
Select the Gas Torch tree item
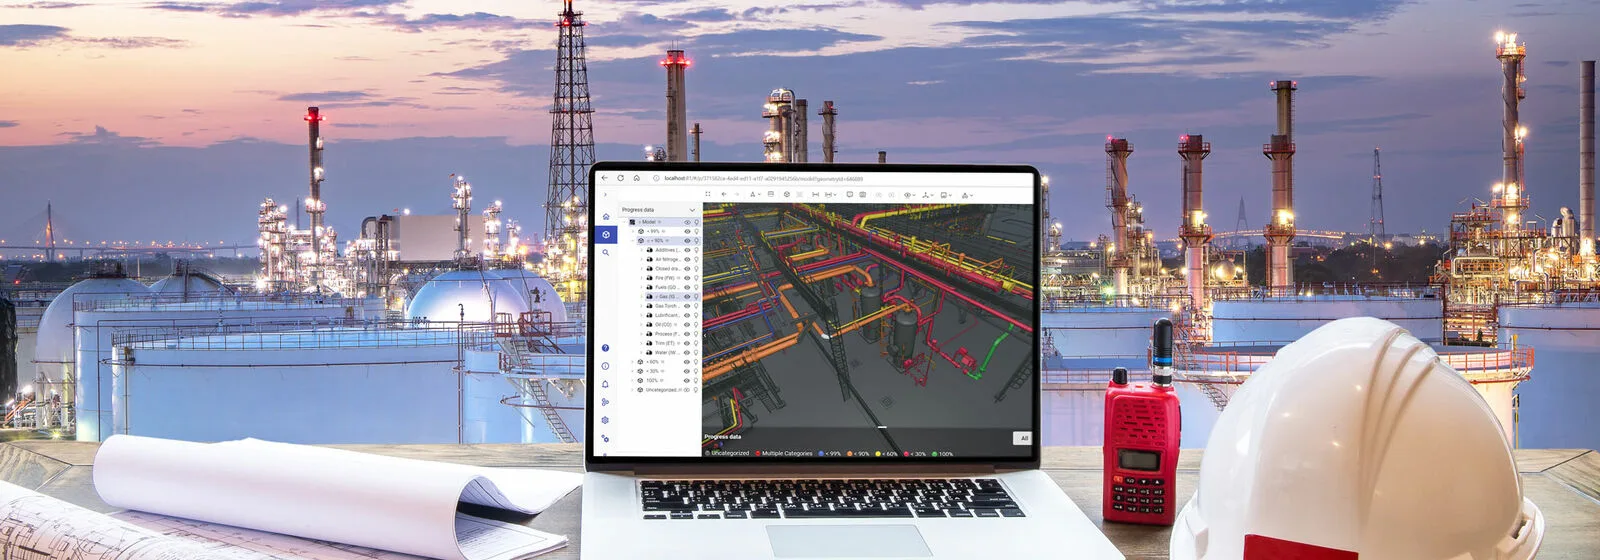pos(667,306)
